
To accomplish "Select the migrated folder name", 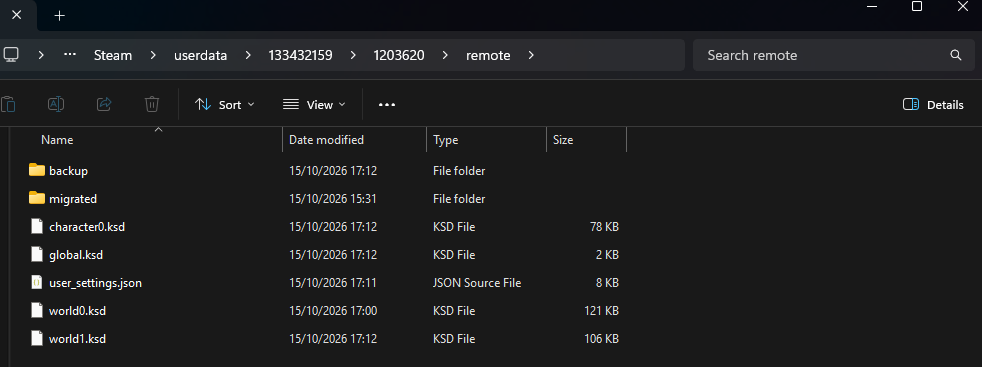I will tap(73, 199).
